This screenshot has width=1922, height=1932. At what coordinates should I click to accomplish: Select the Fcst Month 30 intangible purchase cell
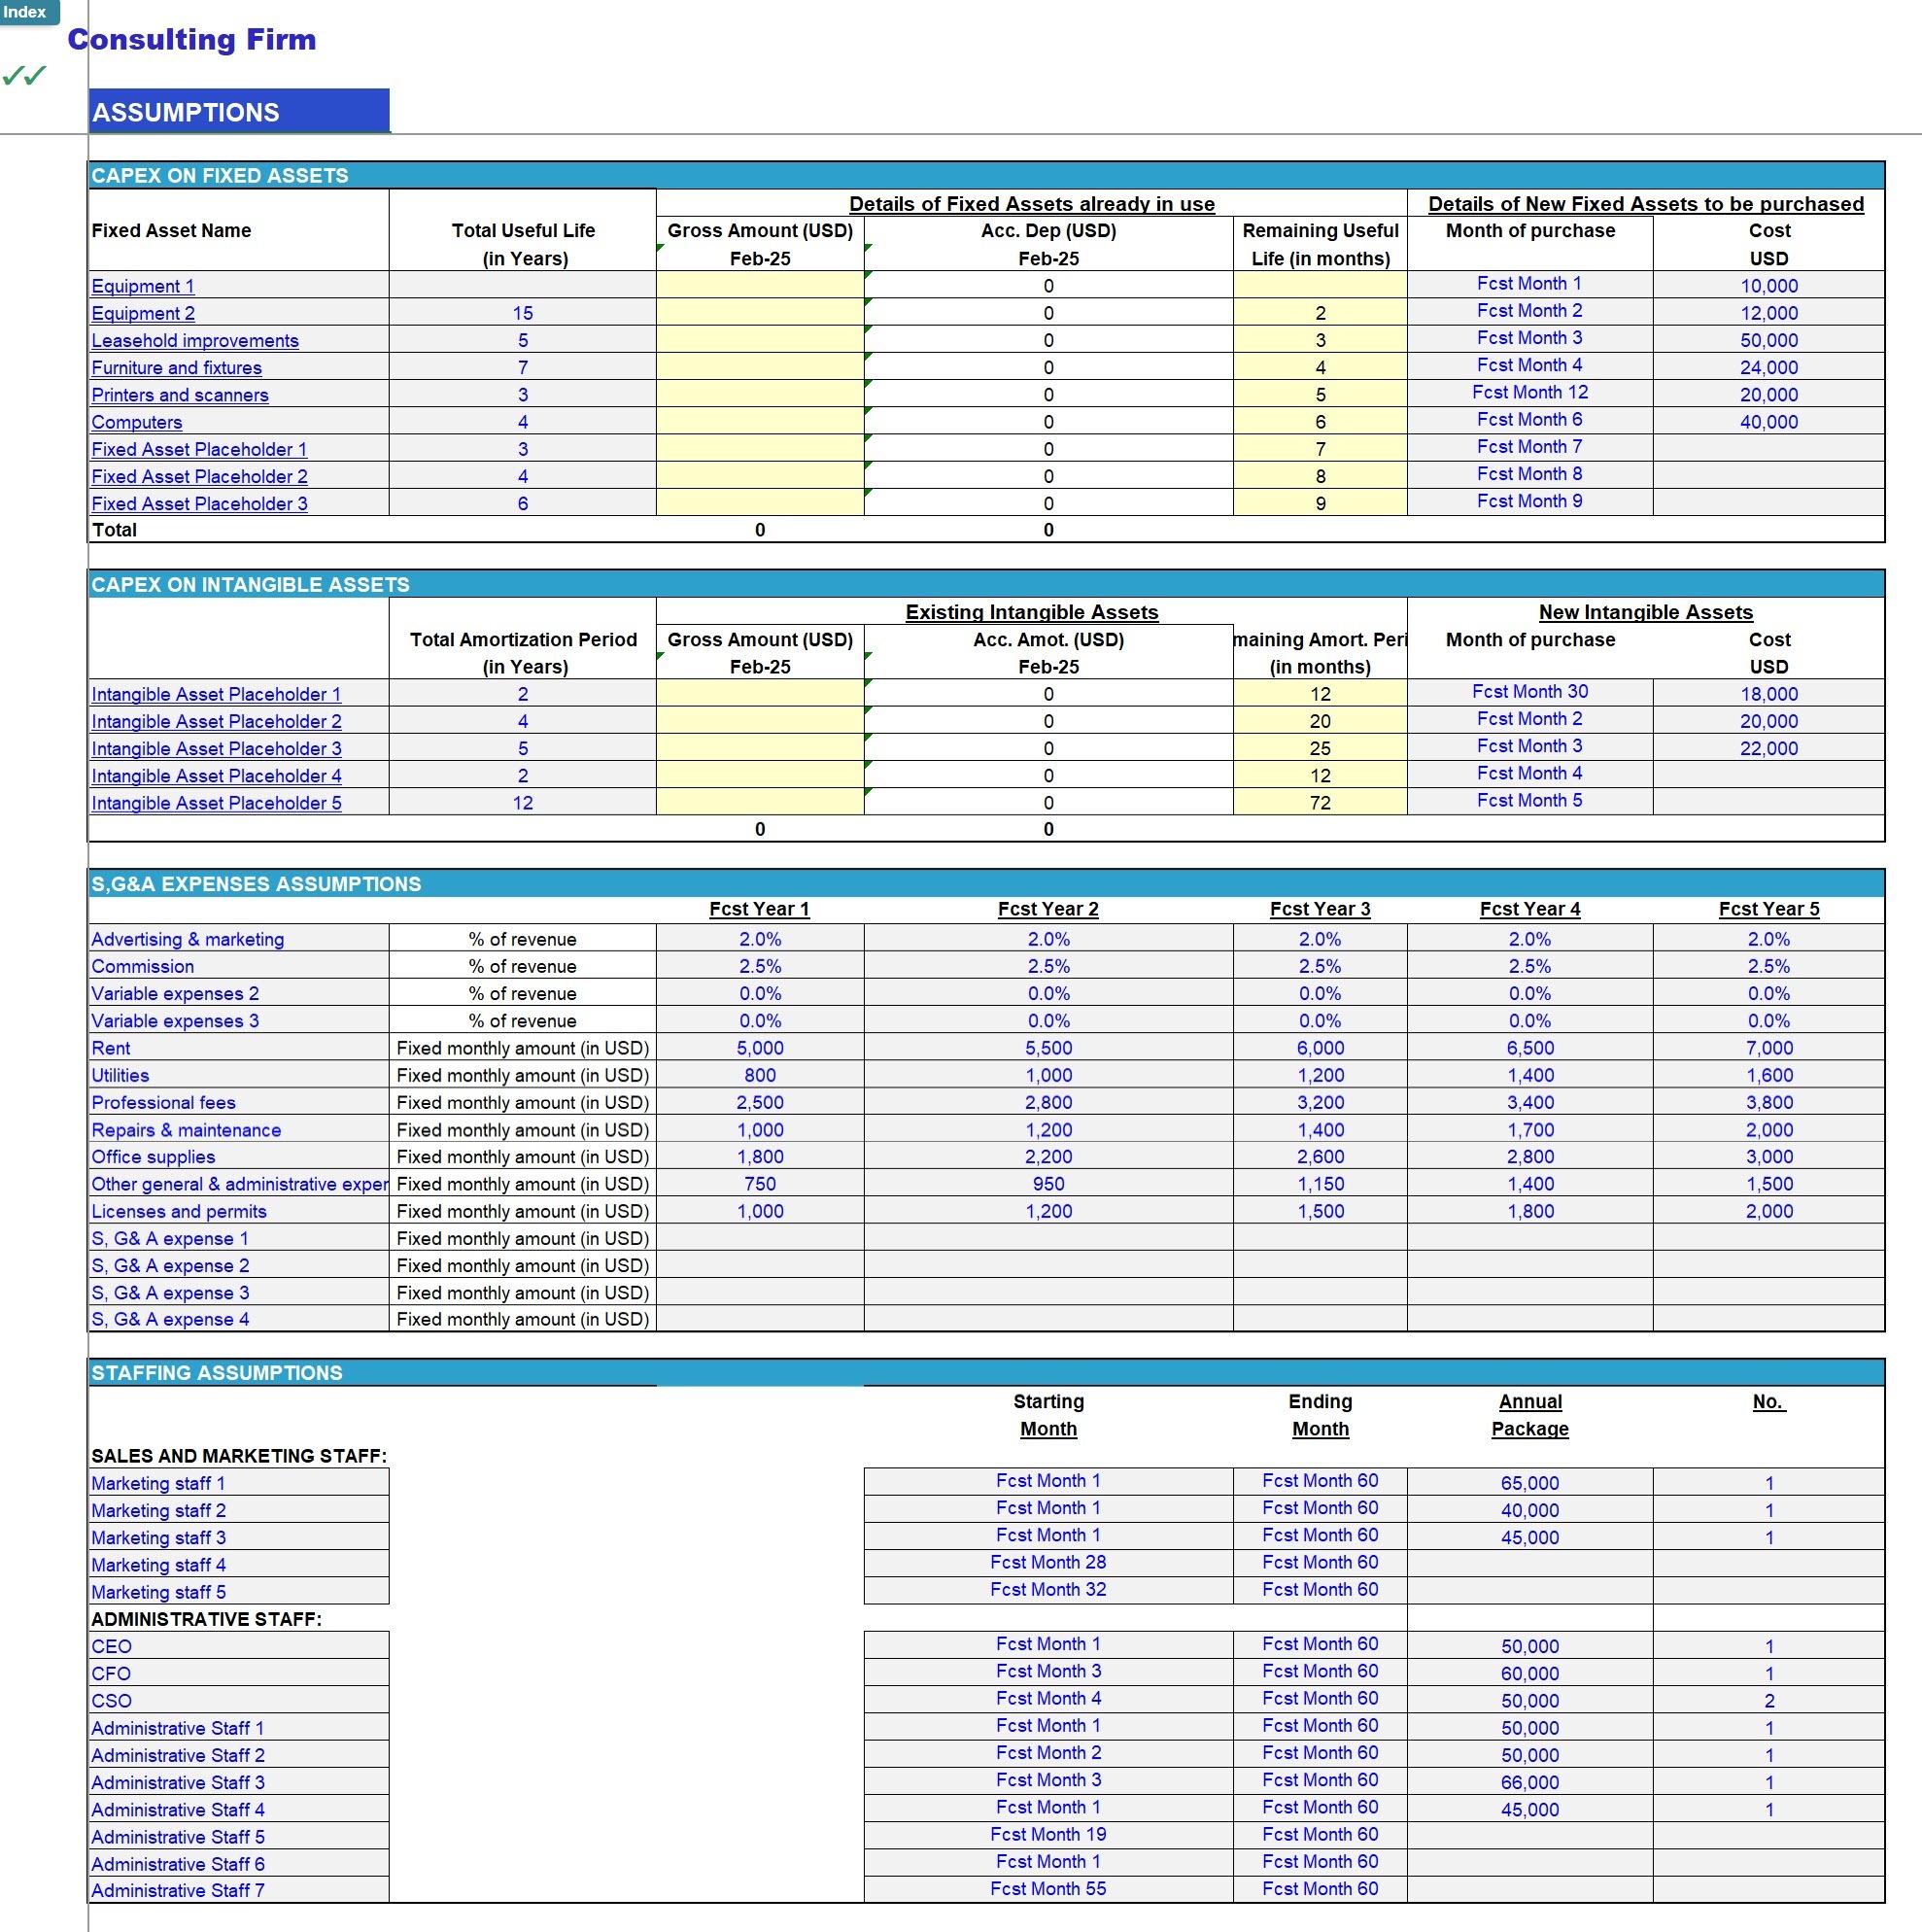[1530, 691]
